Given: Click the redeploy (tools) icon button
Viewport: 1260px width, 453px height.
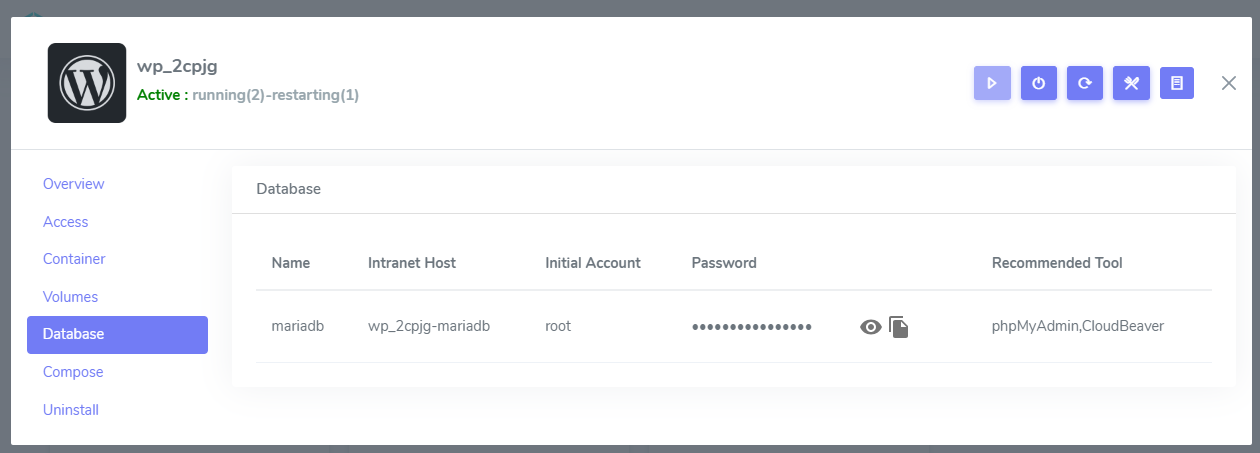Looking at the screenshot, I should (1131, 83).
